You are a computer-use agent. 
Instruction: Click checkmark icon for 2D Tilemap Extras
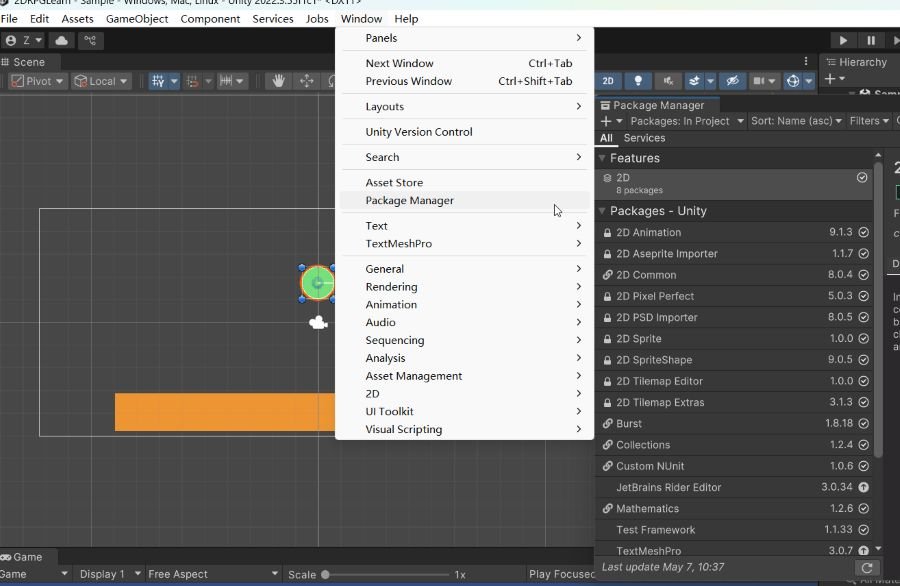(x=863, y=402)
